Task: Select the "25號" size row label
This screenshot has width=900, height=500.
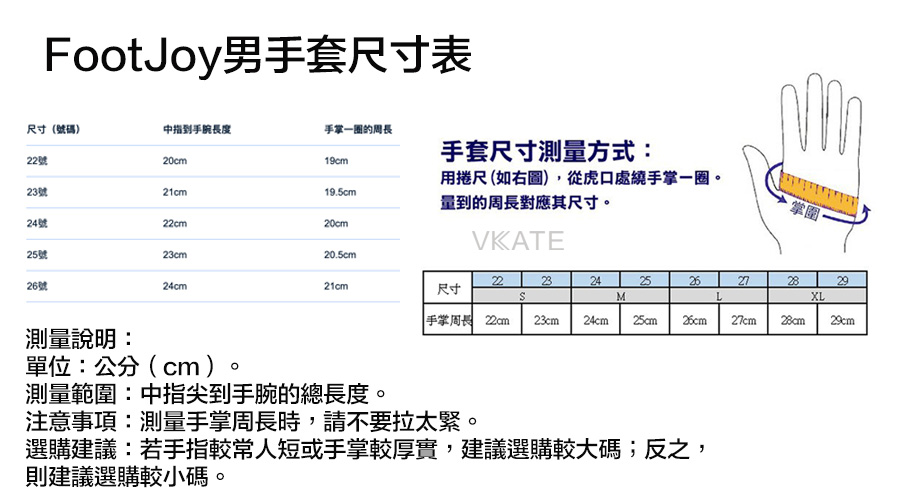Action: click(37, 255)
